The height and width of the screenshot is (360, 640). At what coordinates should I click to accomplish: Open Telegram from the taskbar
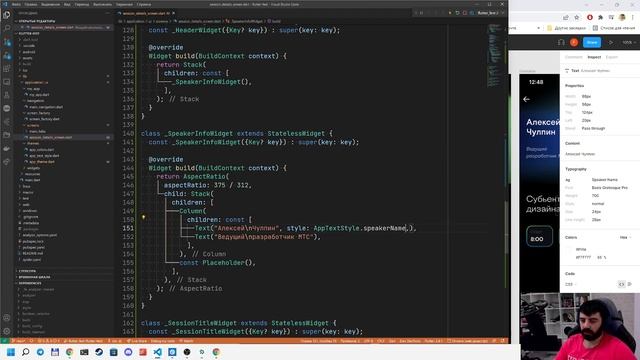pos(40,352)
